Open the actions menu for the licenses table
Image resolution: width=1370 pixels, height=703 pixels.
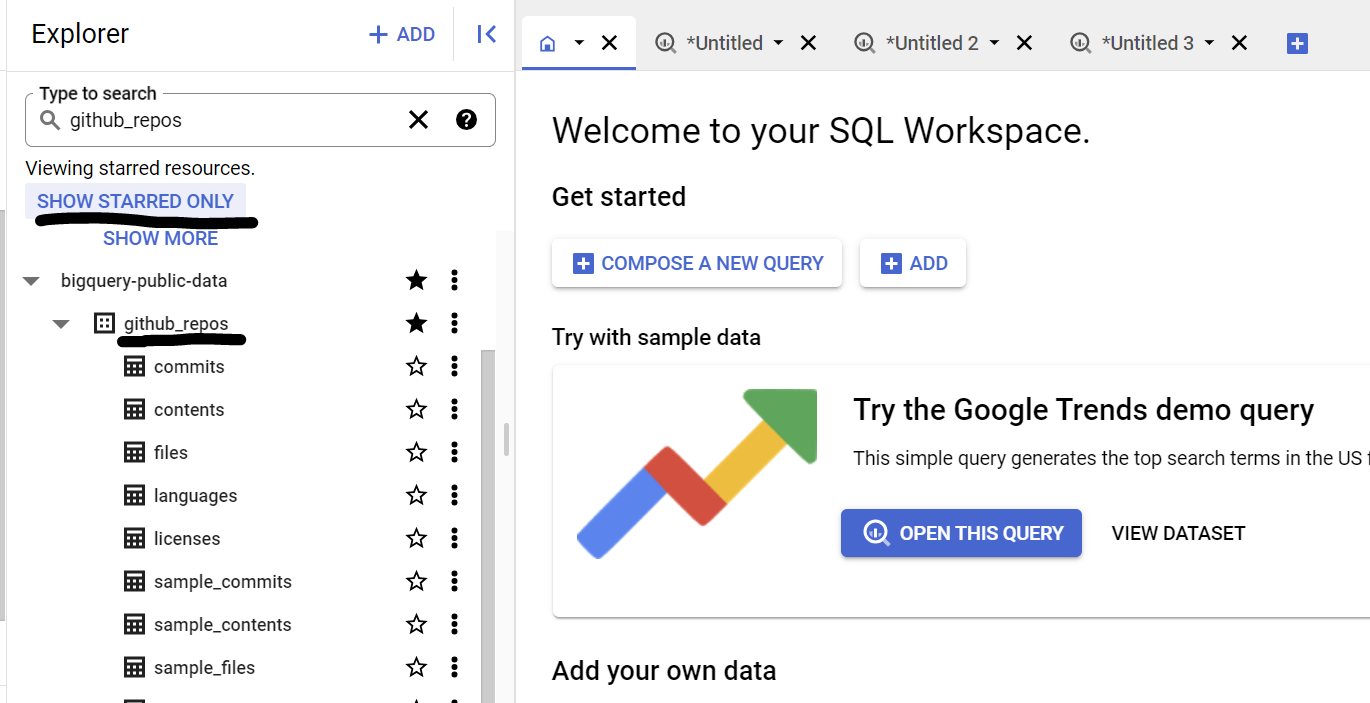click(454, 538)
